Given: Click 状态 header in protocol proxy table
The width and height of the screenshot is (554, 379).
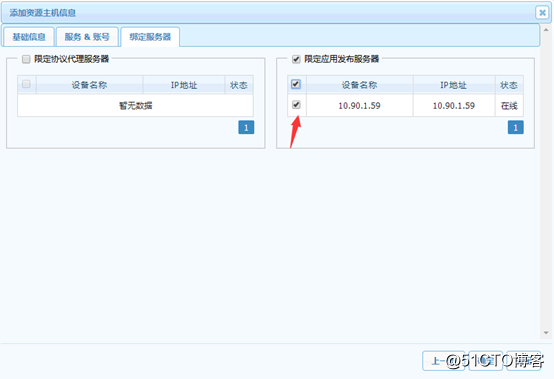Looking at the screenshot, I should coord(239,85).
